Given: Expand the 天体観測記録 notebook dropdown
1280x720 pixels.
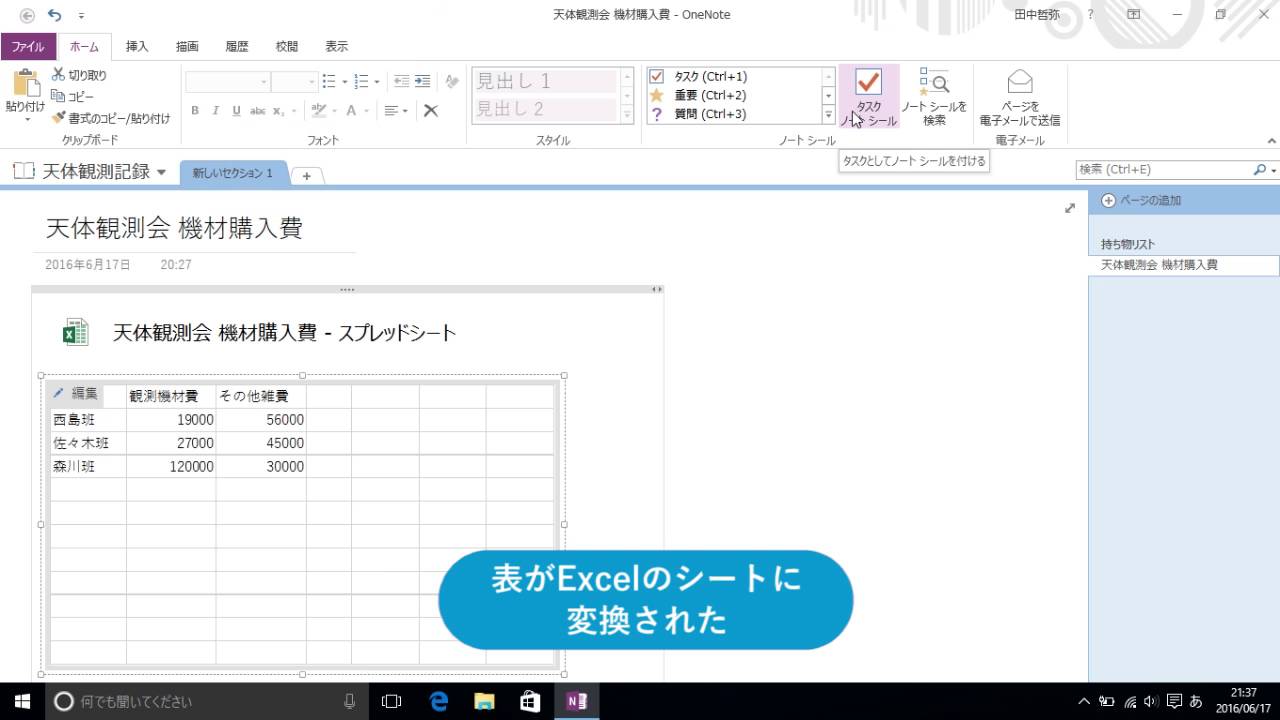Looking at the screenshot, I should (x=162, y=171).
